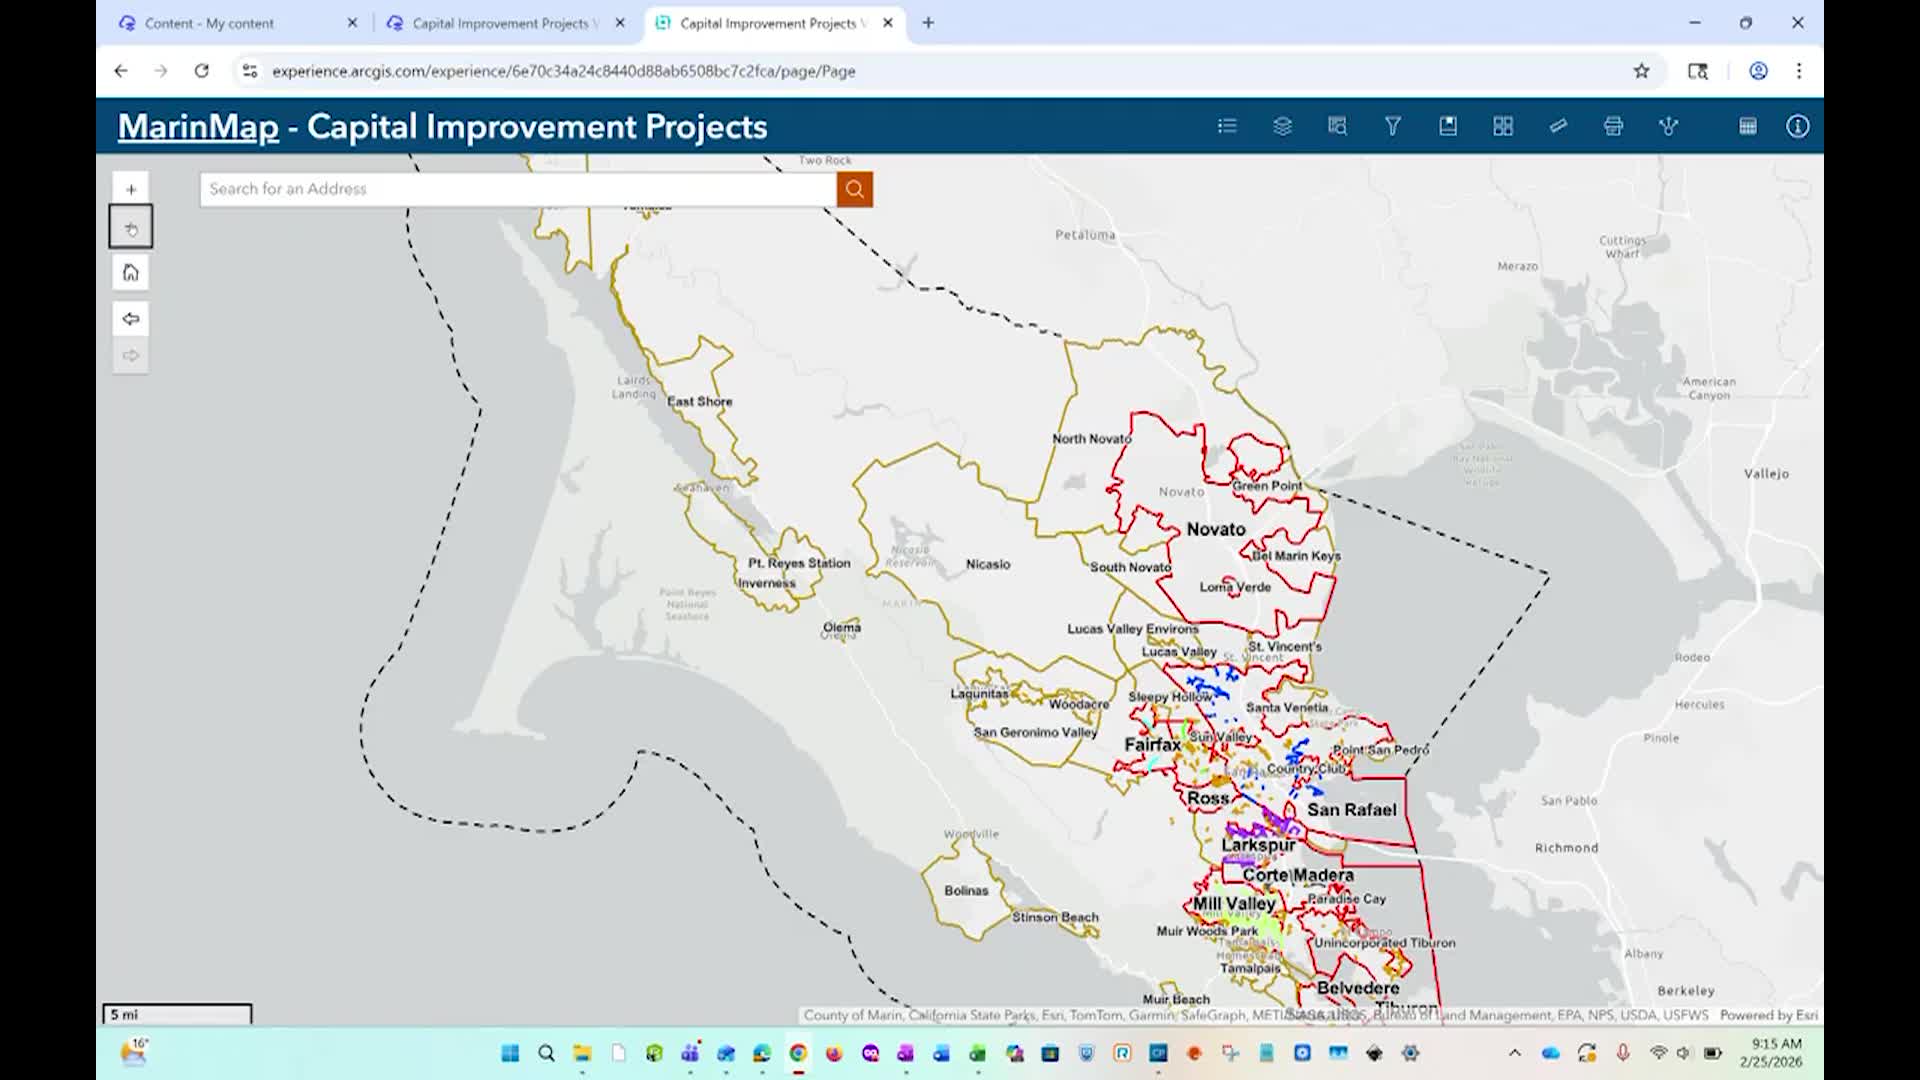Go to previous map extent

131,318
